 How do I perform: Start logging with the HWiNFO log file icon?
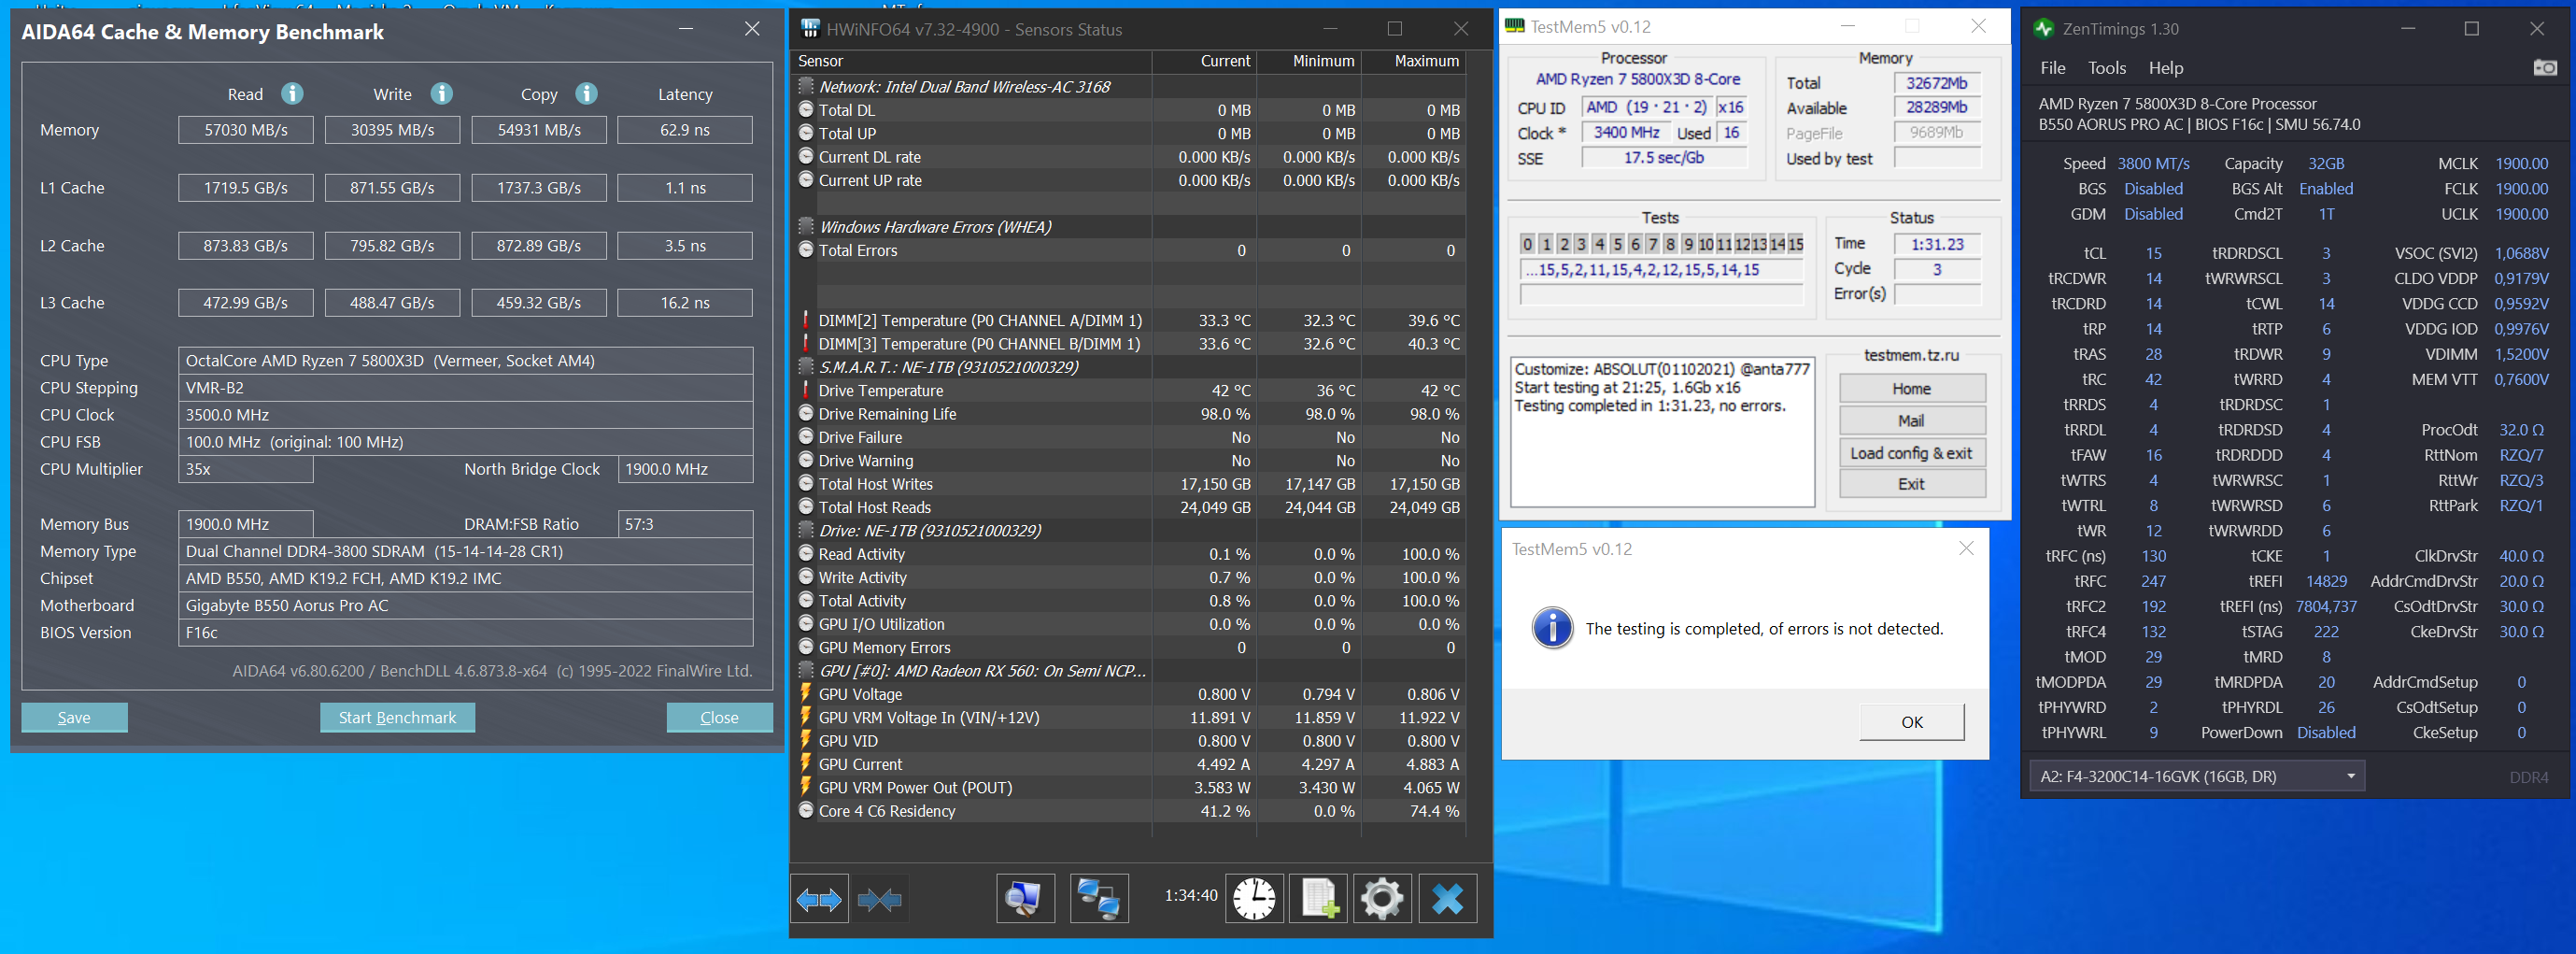(x=1319, y=899)
